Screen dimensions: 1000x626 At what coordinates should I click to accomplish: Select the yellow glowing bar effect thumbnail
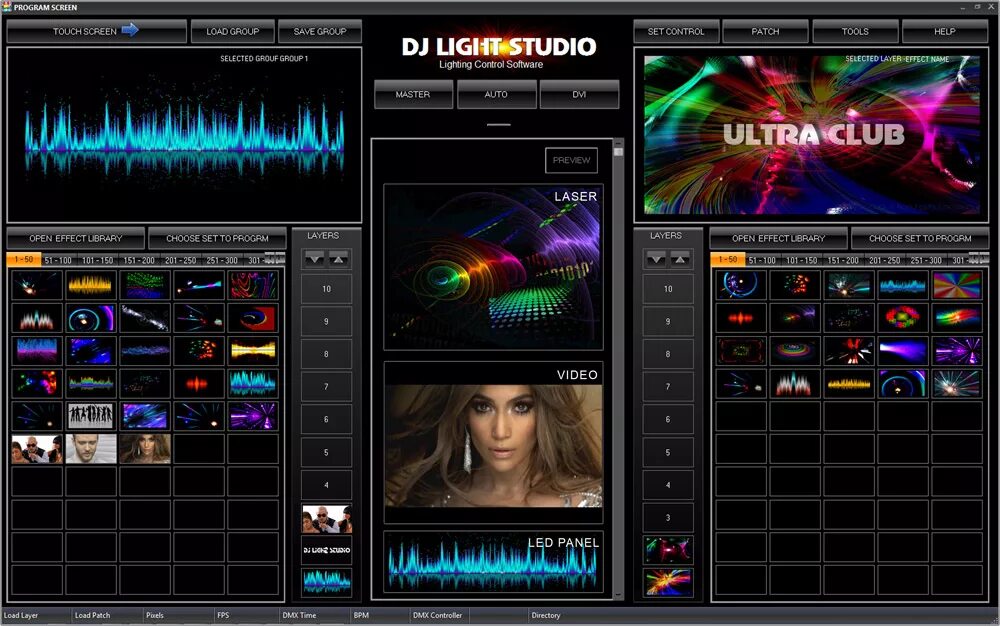[253, 350]
